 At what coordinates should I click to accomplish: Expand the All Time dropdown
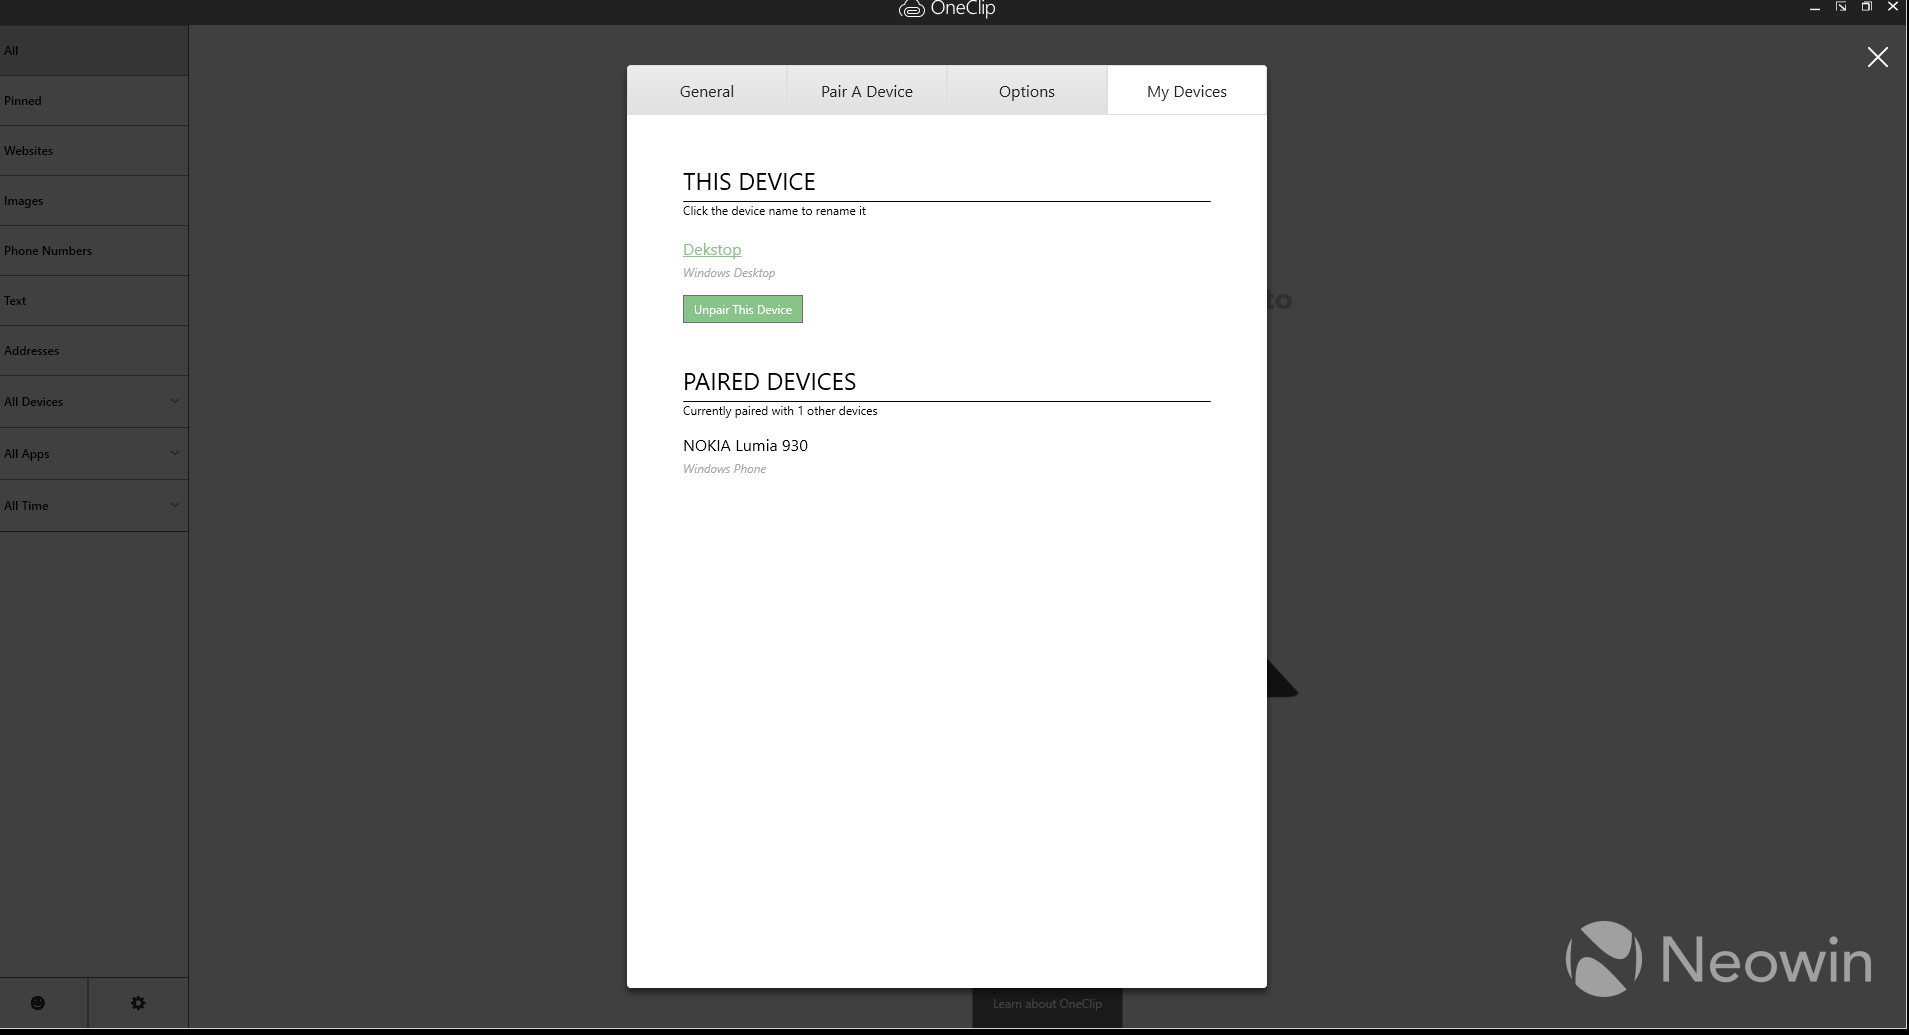coord(94,505)
